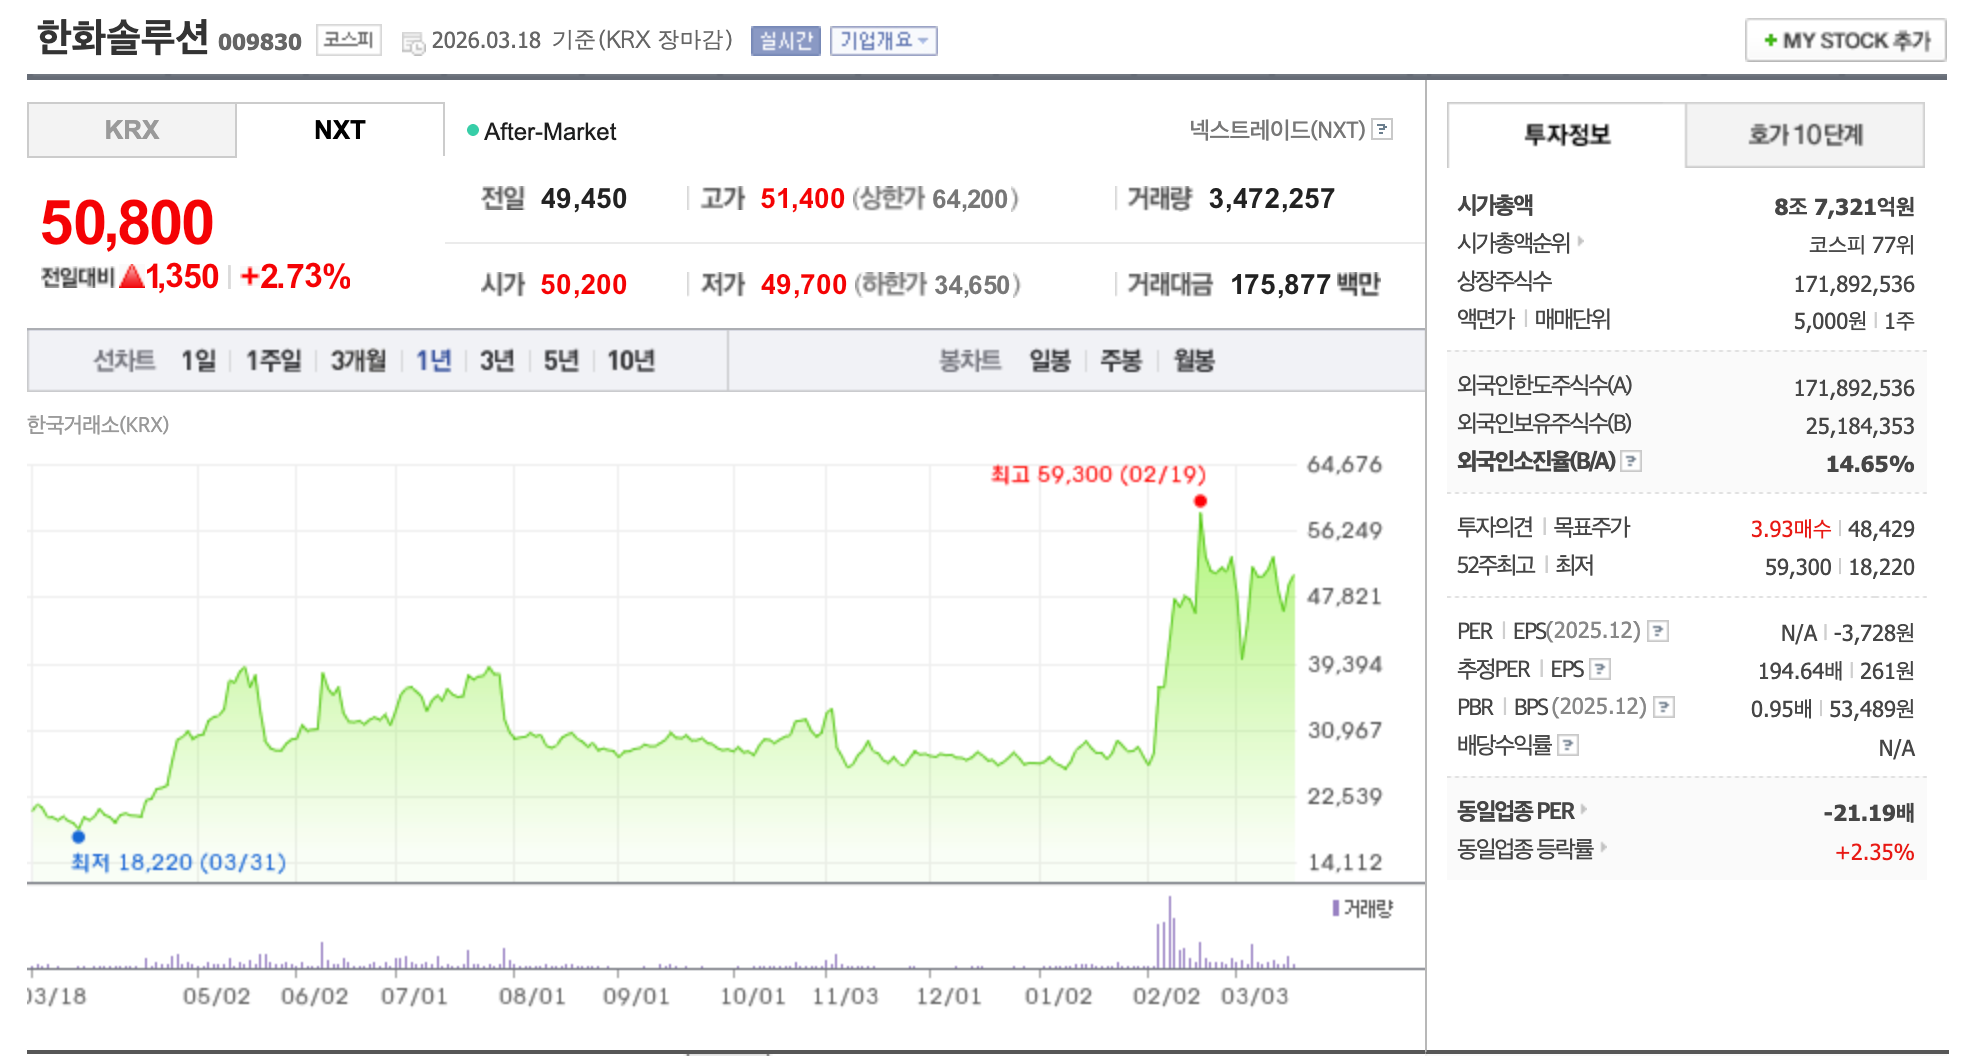Select the NXT tab
This screenshot has height=1056, width=1988.
(340, 130)
